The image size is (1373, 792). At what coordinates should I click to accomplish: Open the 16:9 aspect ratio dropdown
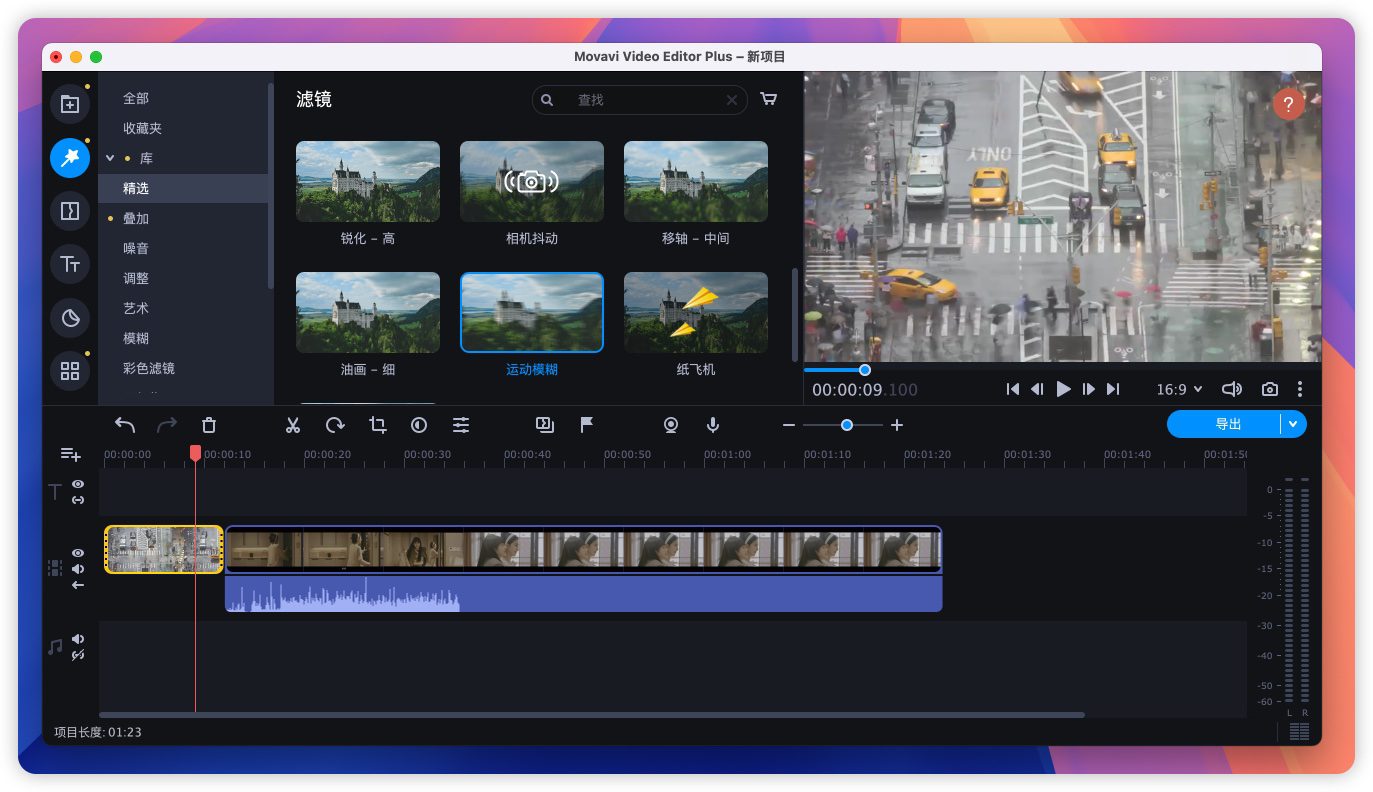click(x=1179, y=389)
